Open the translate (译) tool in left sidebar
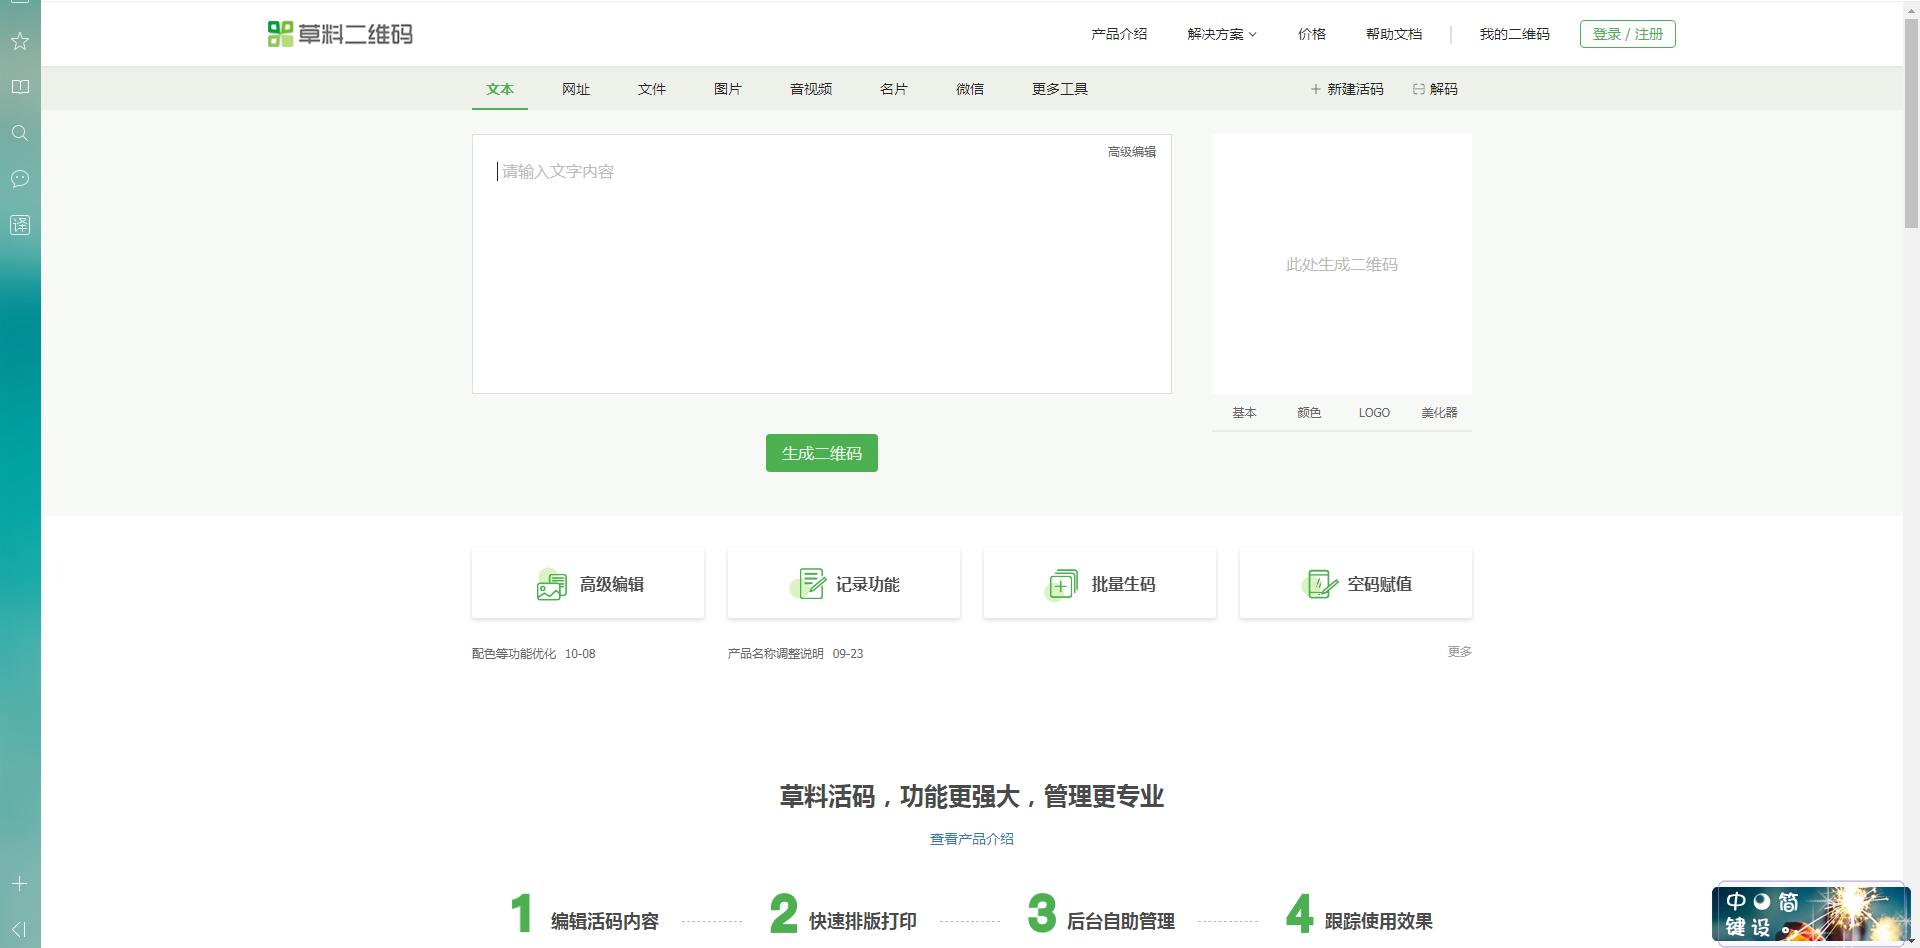This screenshot has height=948, width=1920. point(19,225)
